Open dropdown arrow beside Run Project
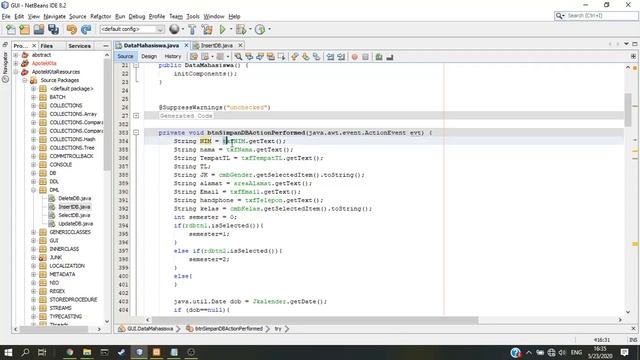This screenshot has height=360, width=640. 231,29
